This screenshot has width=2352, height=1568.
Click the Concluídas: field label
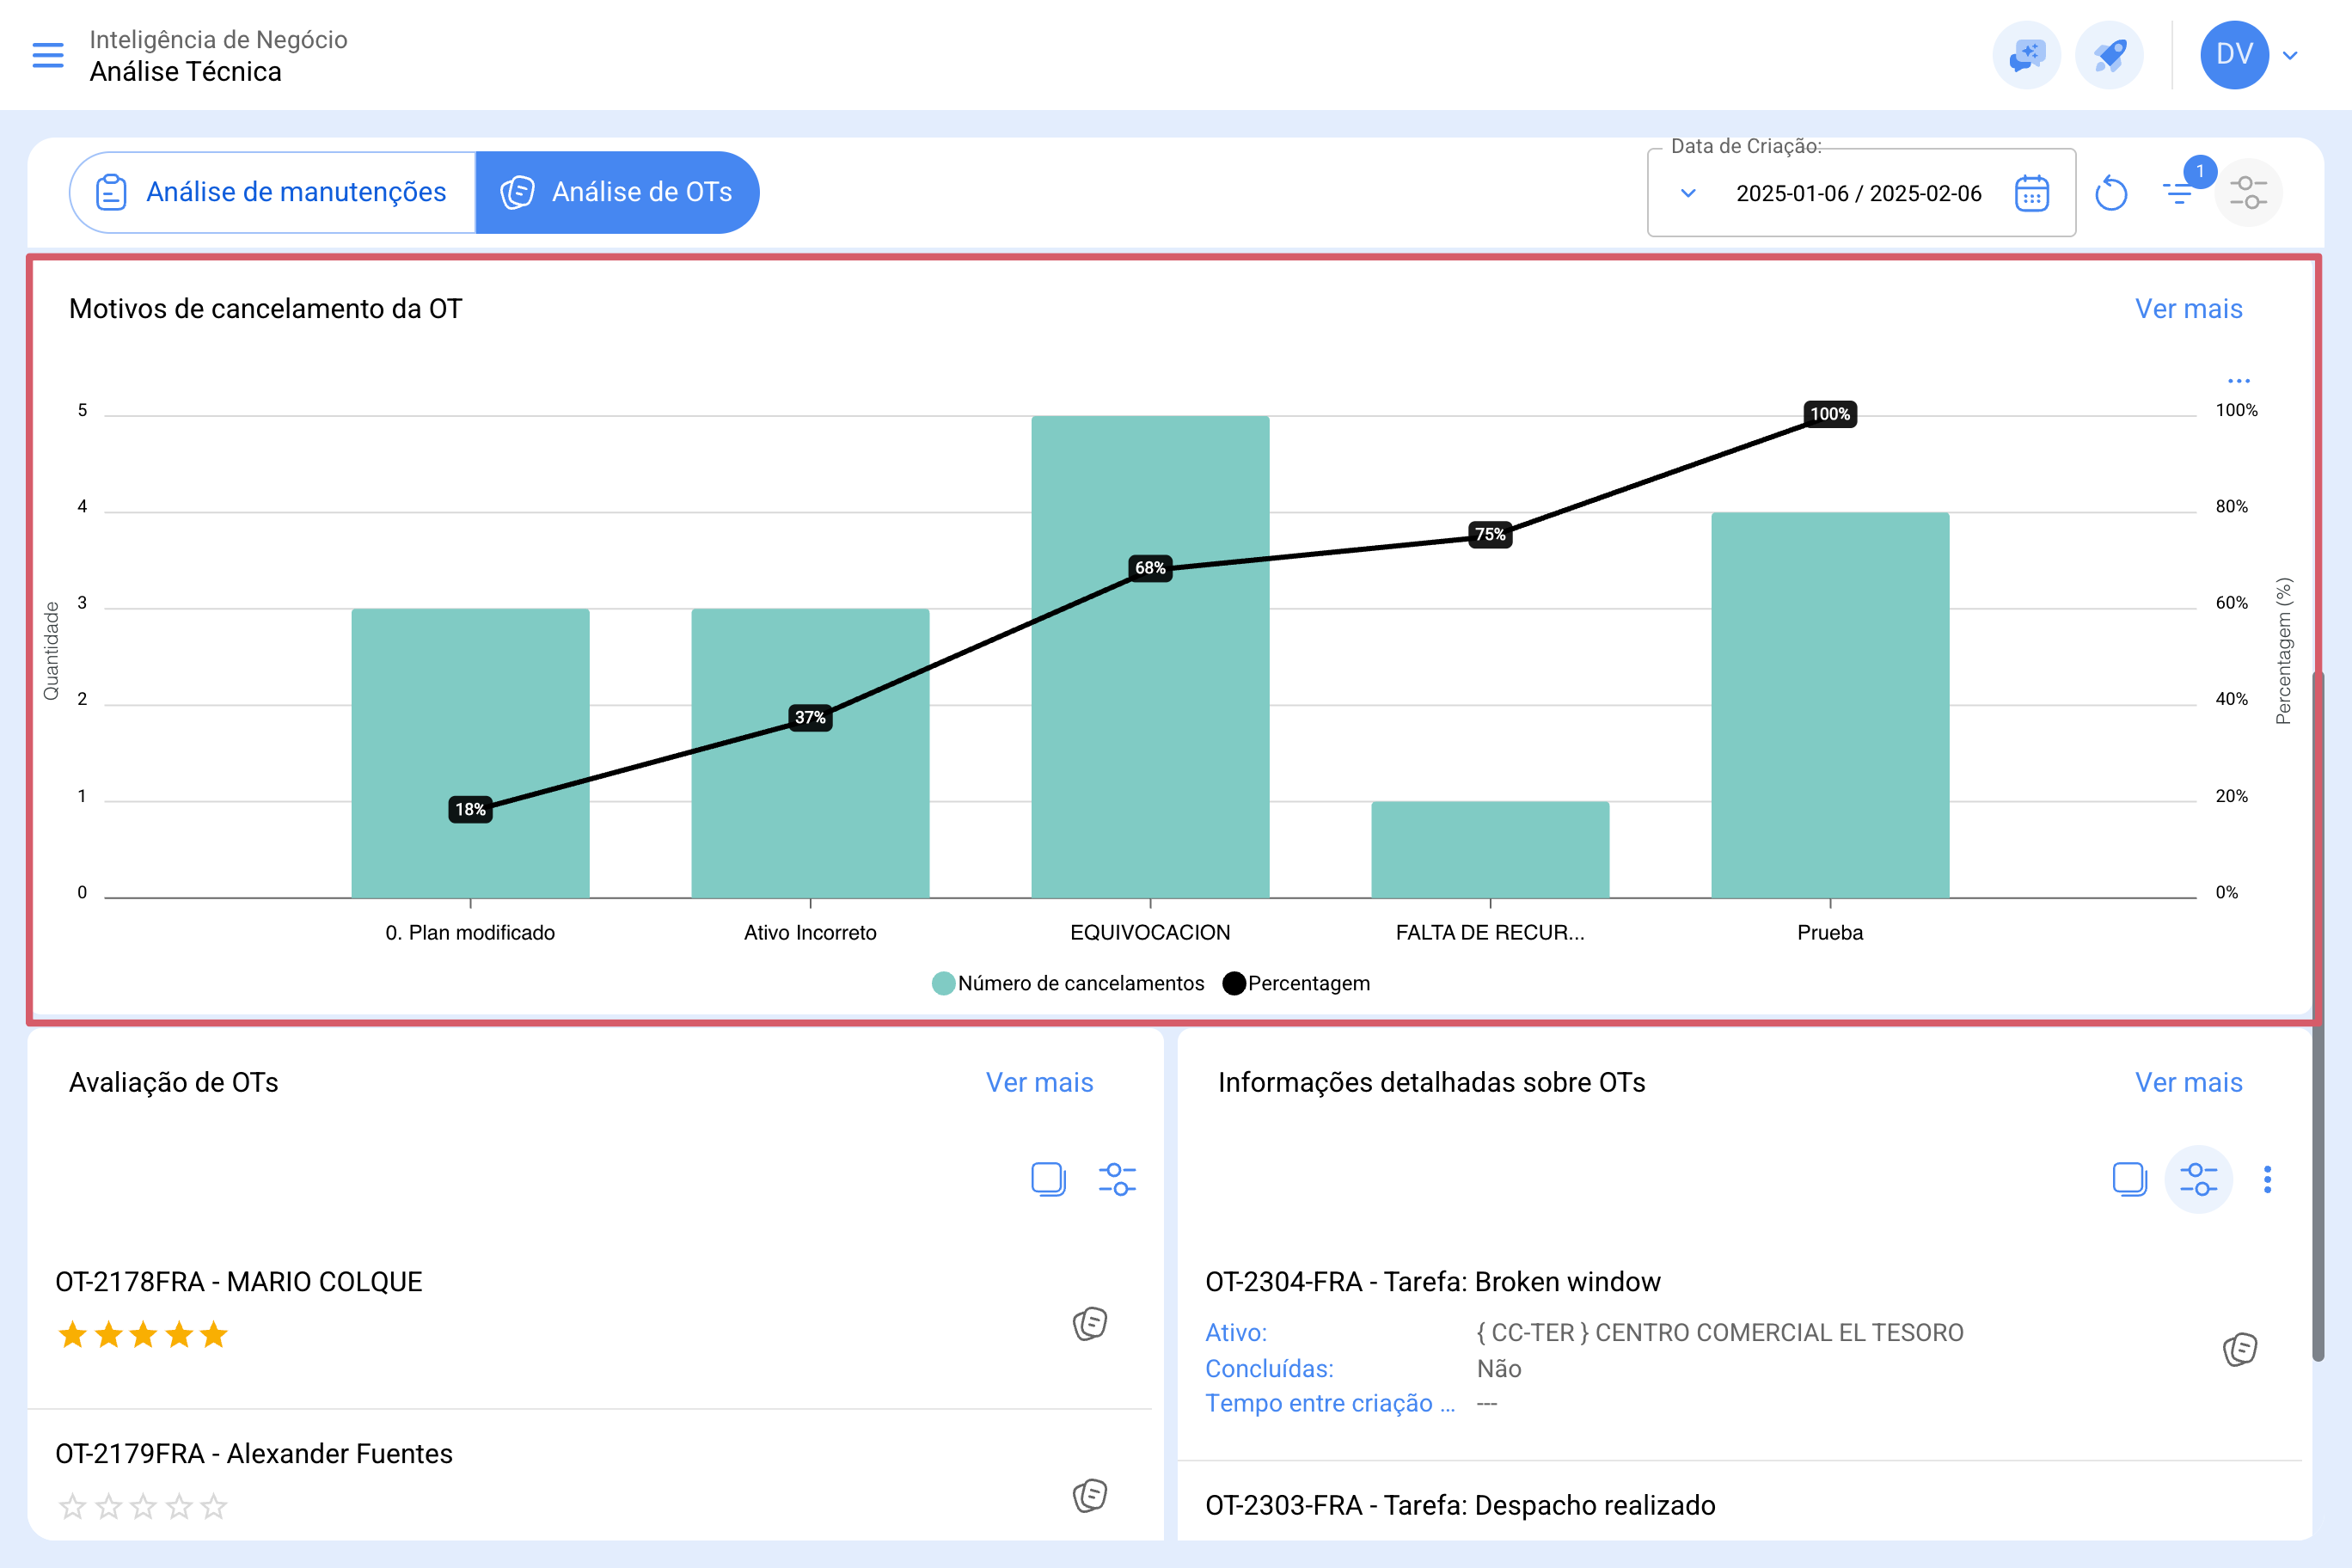(1269, 1369)
